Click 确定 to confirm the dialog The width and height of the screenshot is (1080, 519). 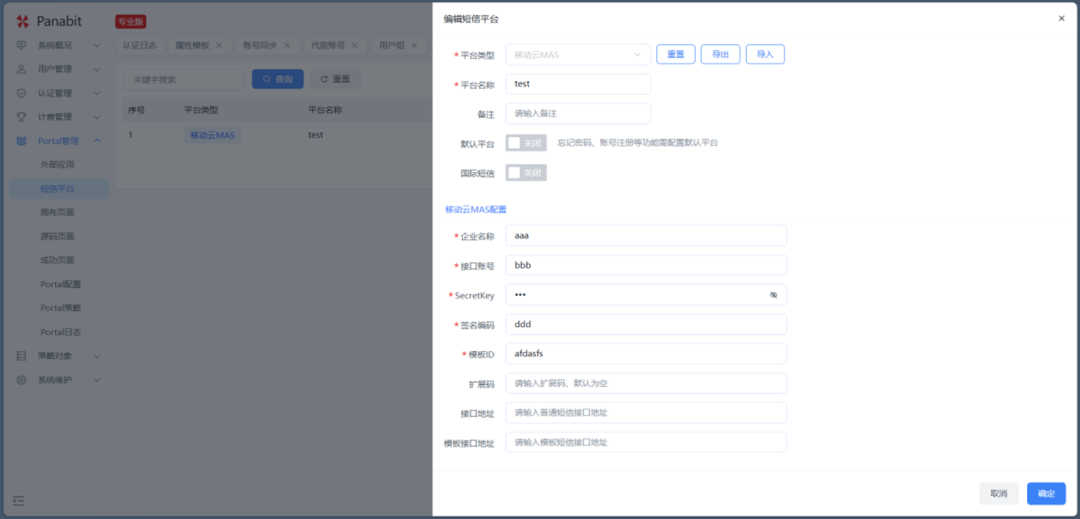point(1046,494)
